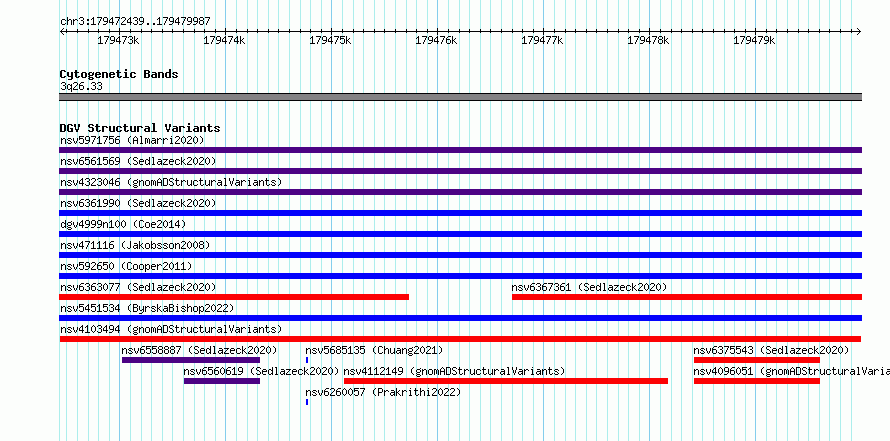This screenshot has height=441, width=890.
Task: Click the 179473k ruler position
Action: tap(118, 40)
